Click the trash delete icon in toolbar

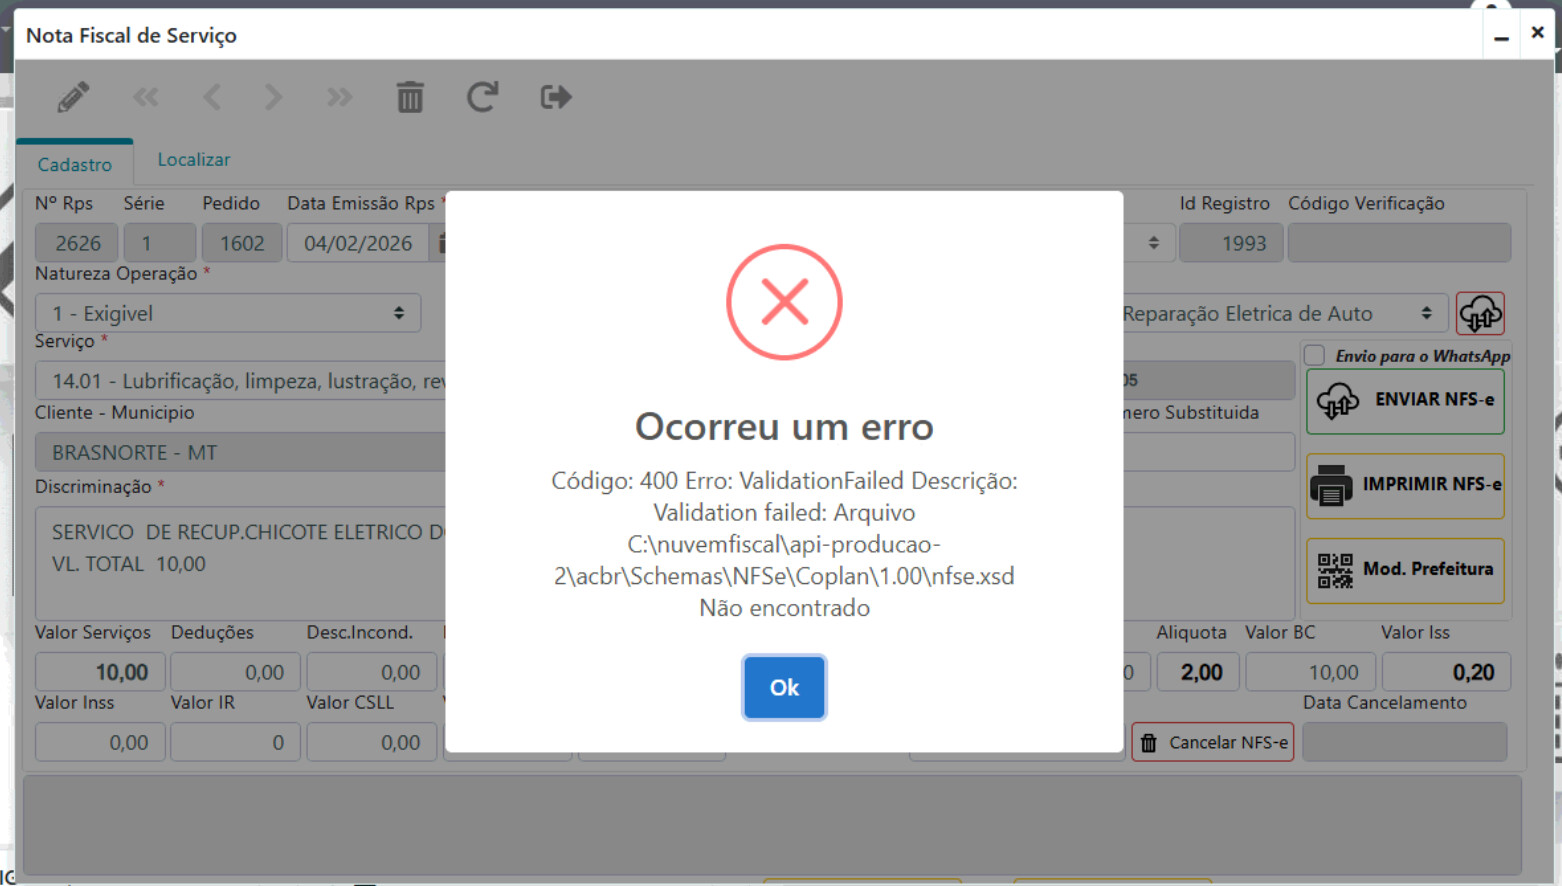point(410,97)
